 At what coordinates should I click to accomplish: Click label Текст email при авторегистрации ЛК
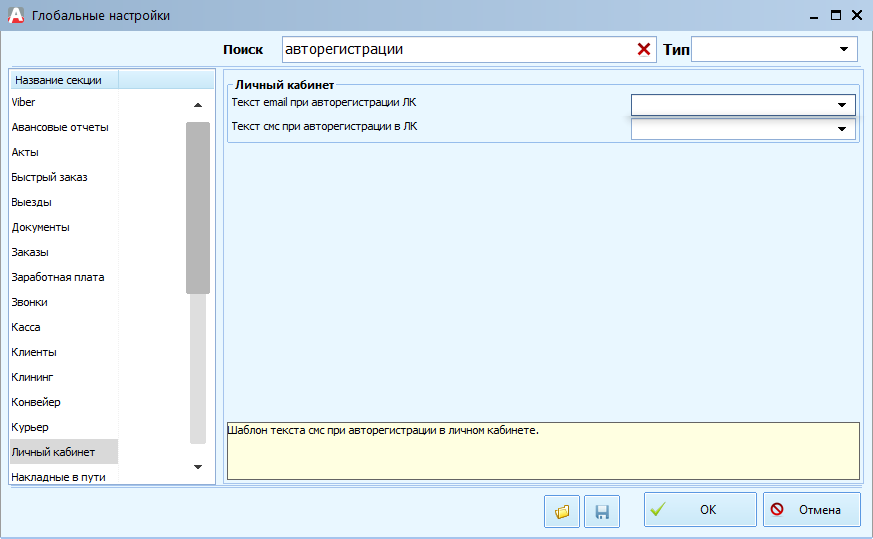pyautogui.click(x=323, y=102)
